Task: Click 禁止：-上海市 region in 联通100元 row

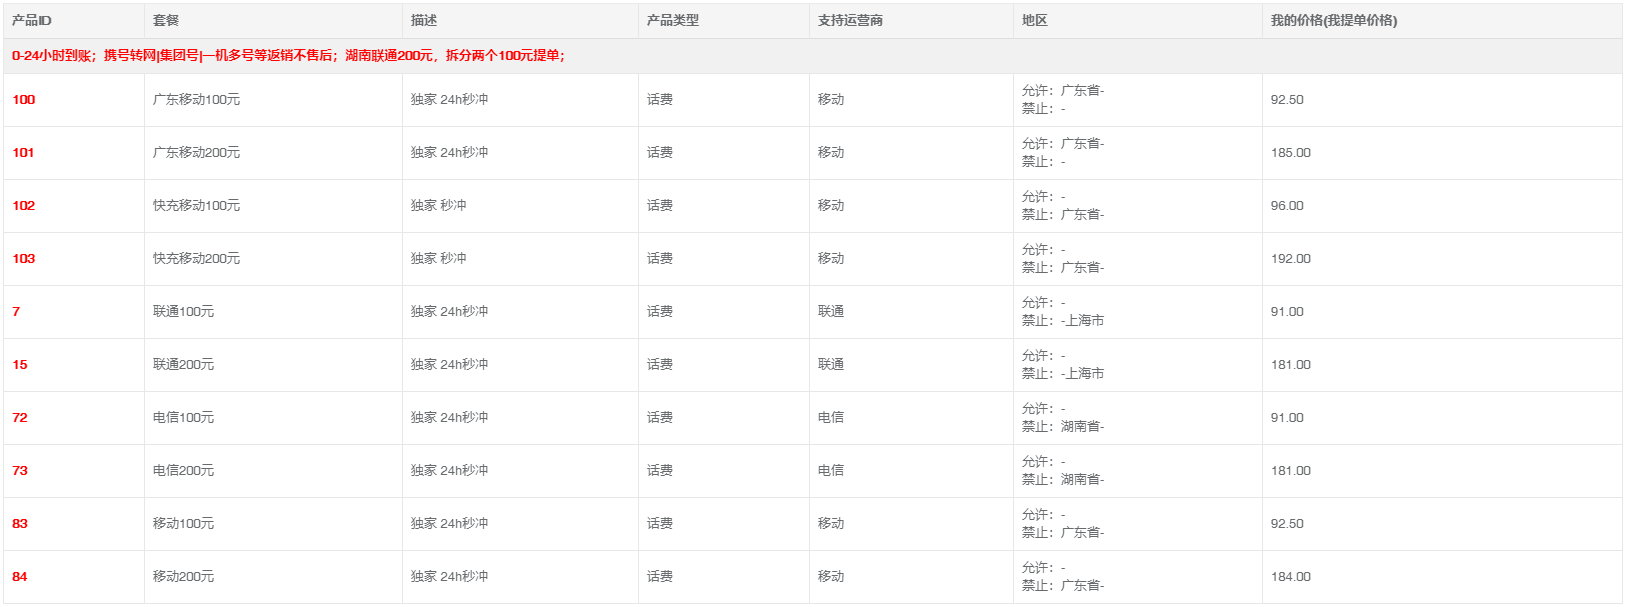Action: point(1063,321)
